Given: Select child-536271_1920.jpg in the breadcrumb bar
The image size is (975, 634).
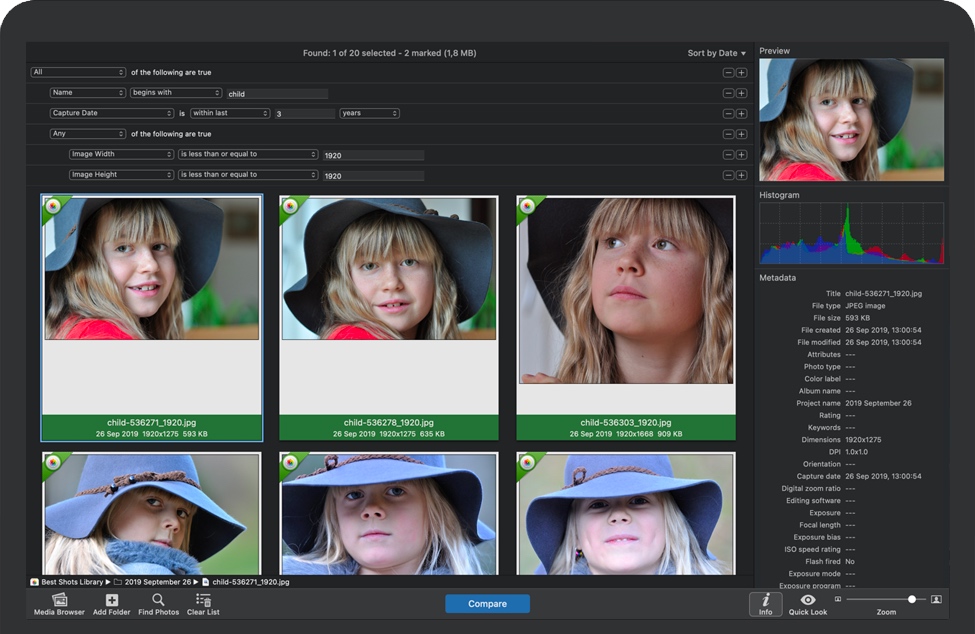Looking at the screenshot, I should (248, 581).
